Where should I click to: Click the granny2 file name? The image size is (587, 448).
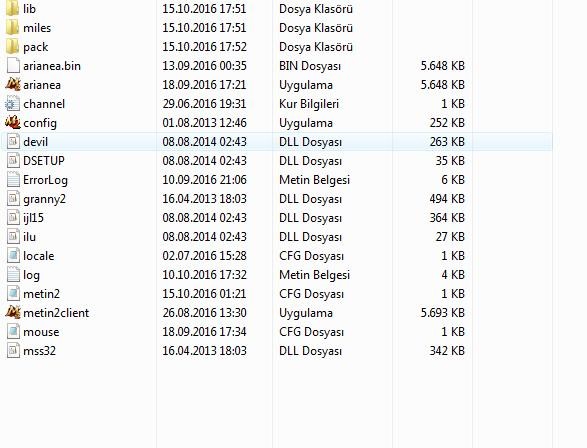coord(44,199)
